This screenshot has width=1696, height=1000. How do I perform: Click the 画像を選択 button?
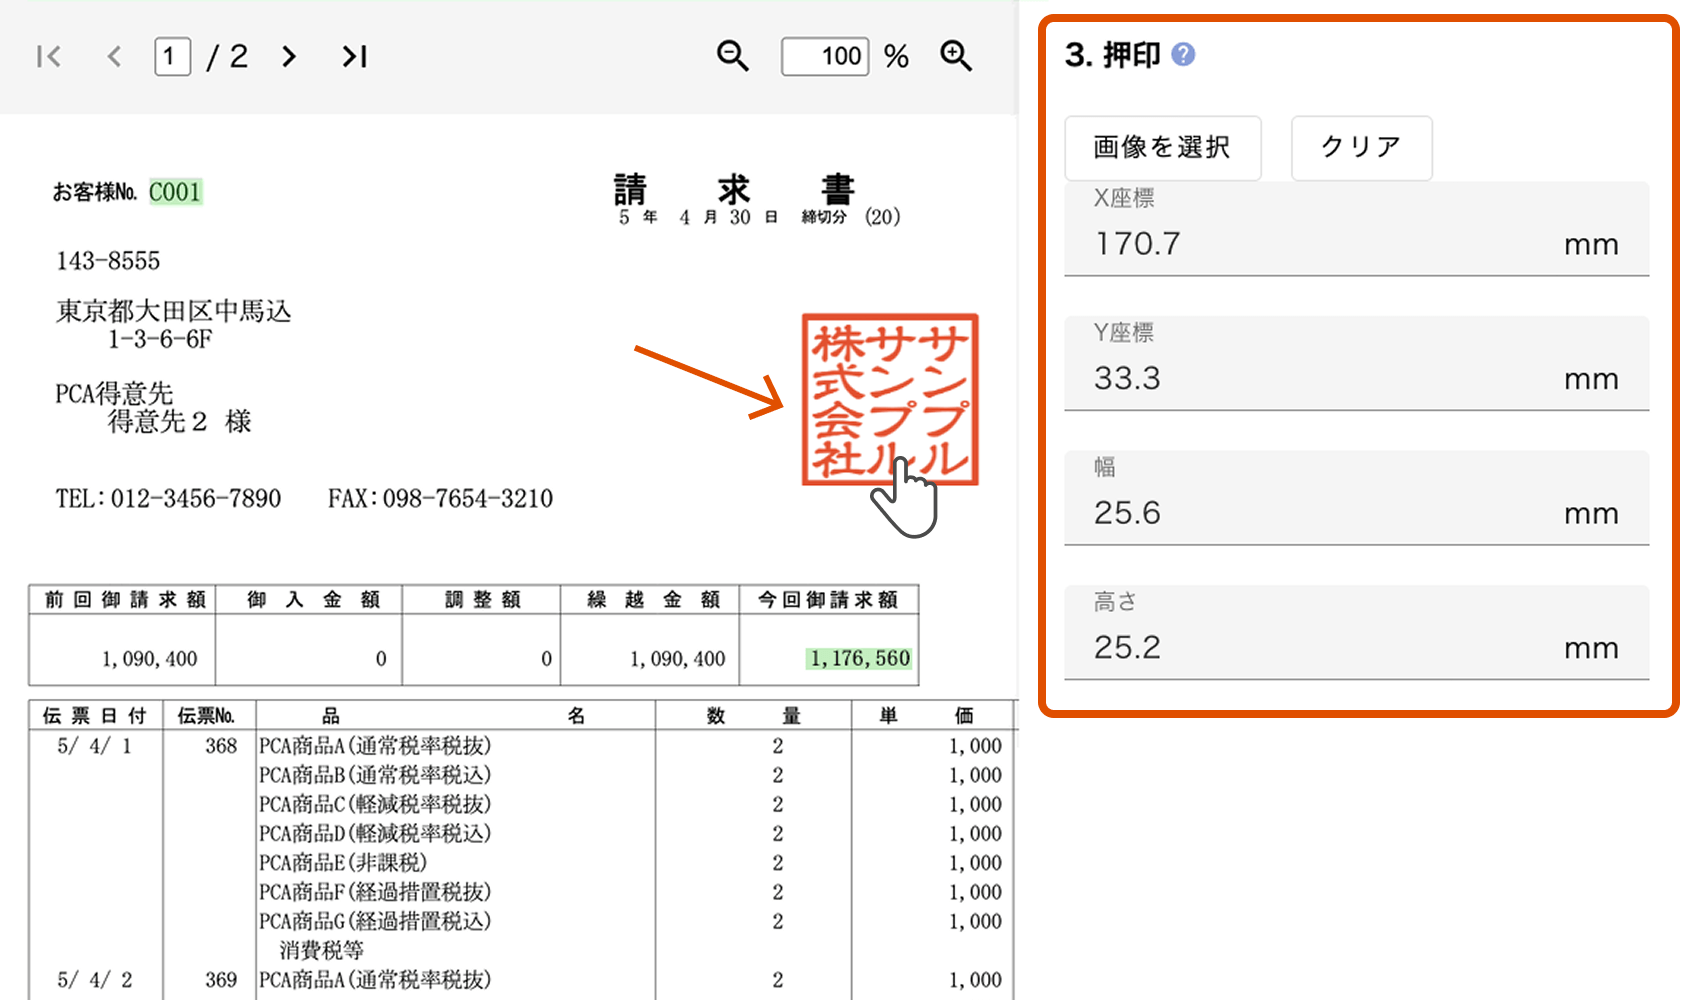tap(1162, 148)
